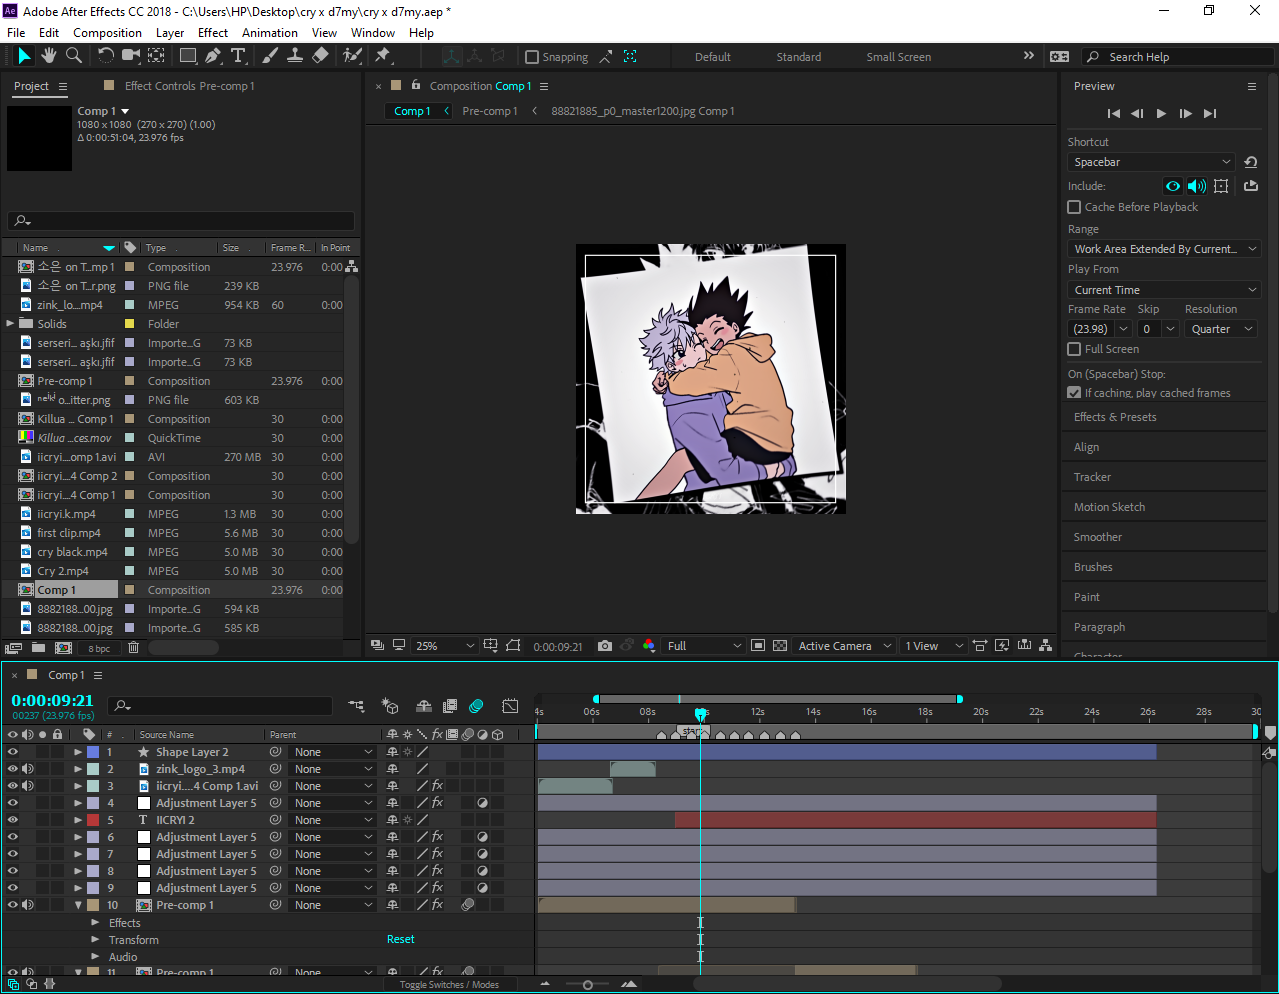This screenshot has width=1279, height=994.
Task: Select the Selection arrow tool
Action: [24, 56]
